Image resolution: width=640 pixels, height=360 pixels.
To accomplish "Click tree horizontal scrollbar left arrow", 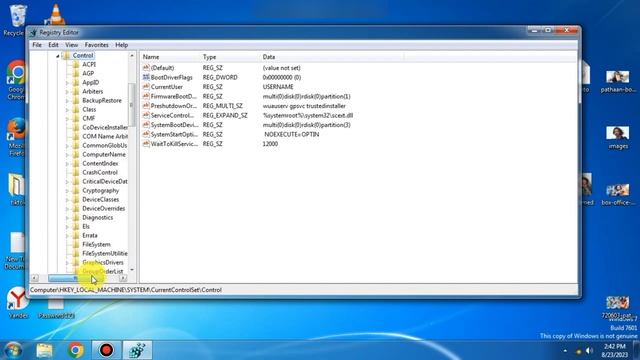I will [x=35, y=278].
